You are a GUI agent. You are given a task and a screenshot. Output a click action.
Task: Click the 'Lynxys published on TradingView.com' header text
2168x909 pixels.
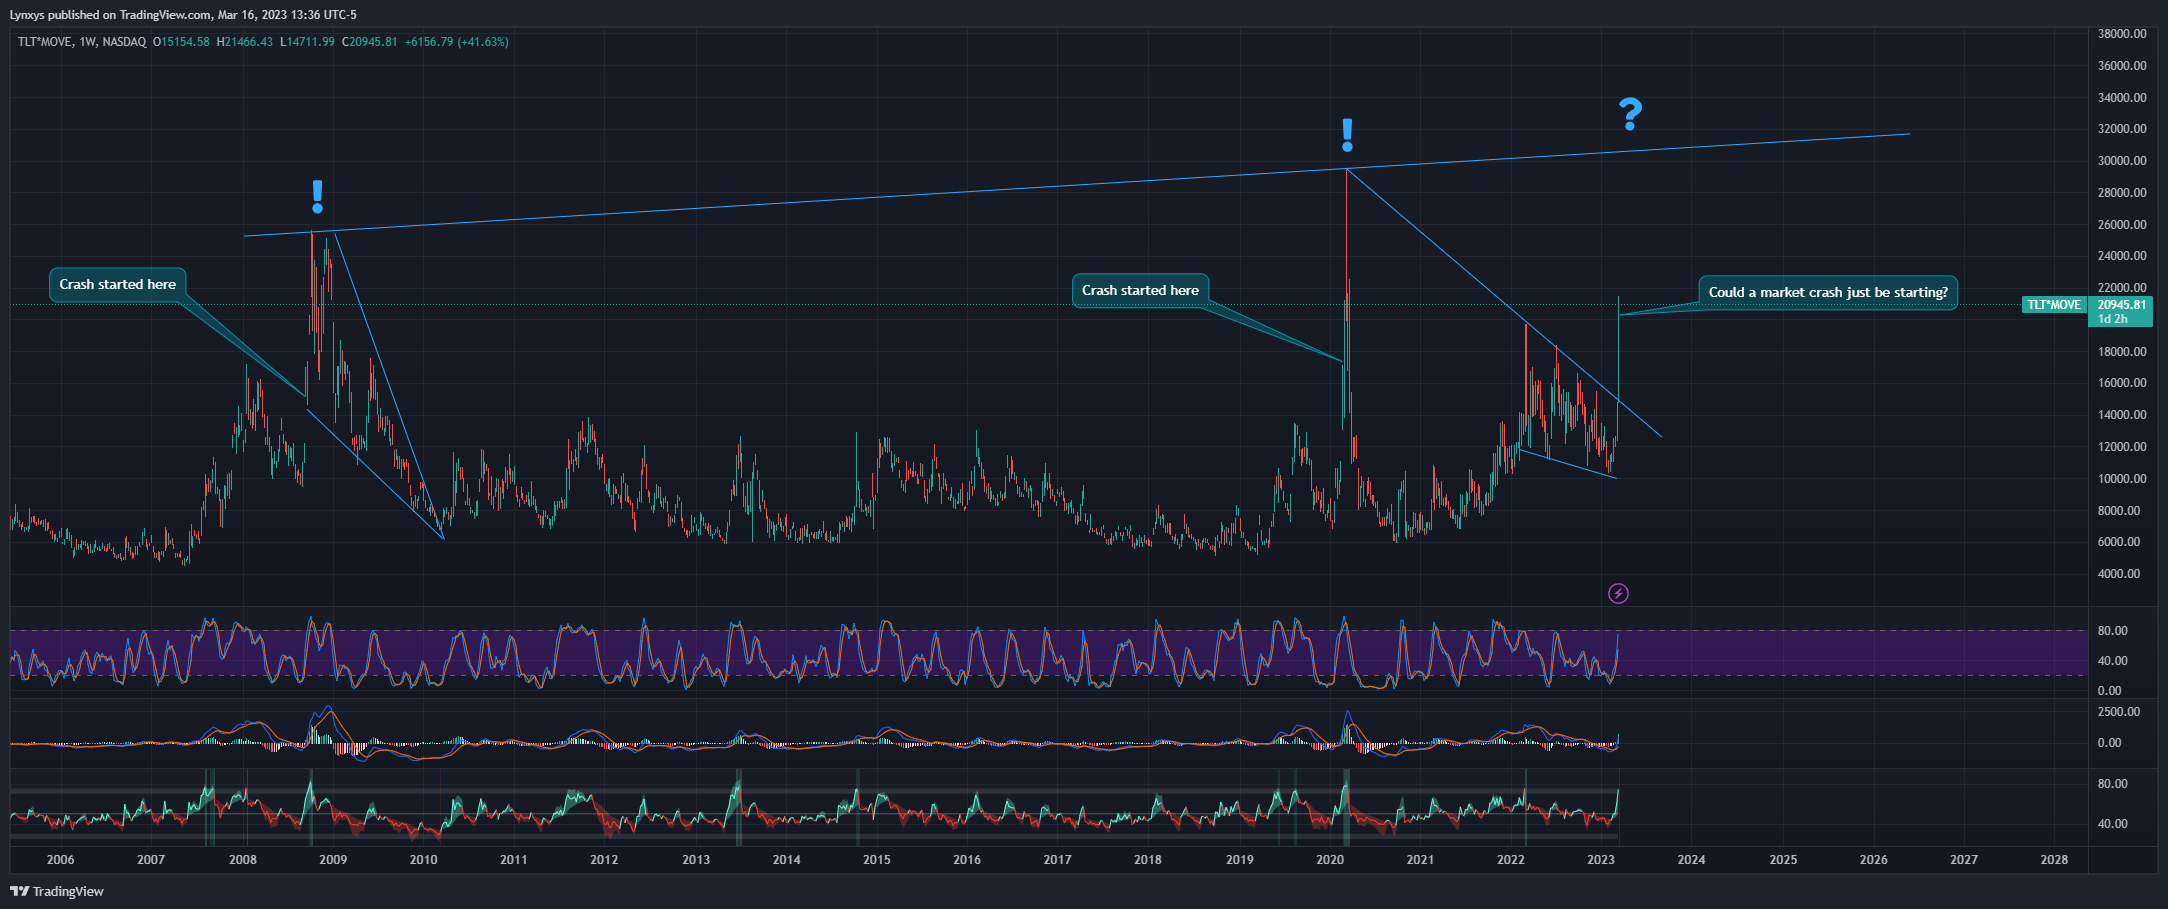pyautogui.click(x=110, y=15)
